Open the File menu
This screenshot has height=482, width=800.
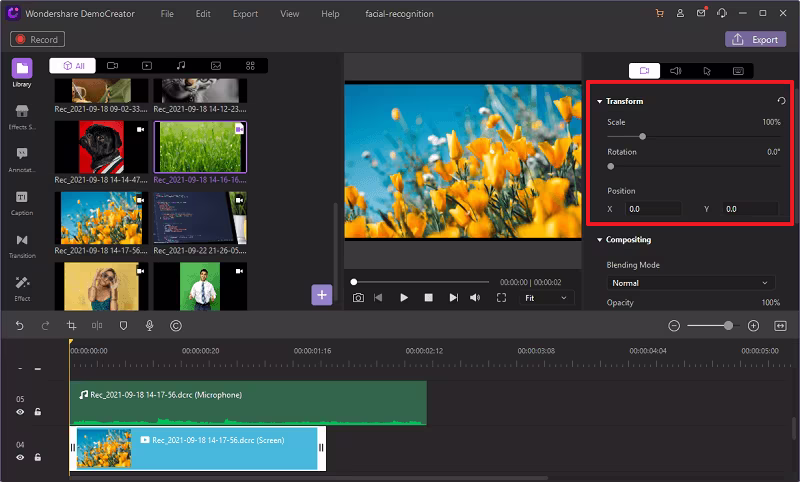(x=167, y=14)
